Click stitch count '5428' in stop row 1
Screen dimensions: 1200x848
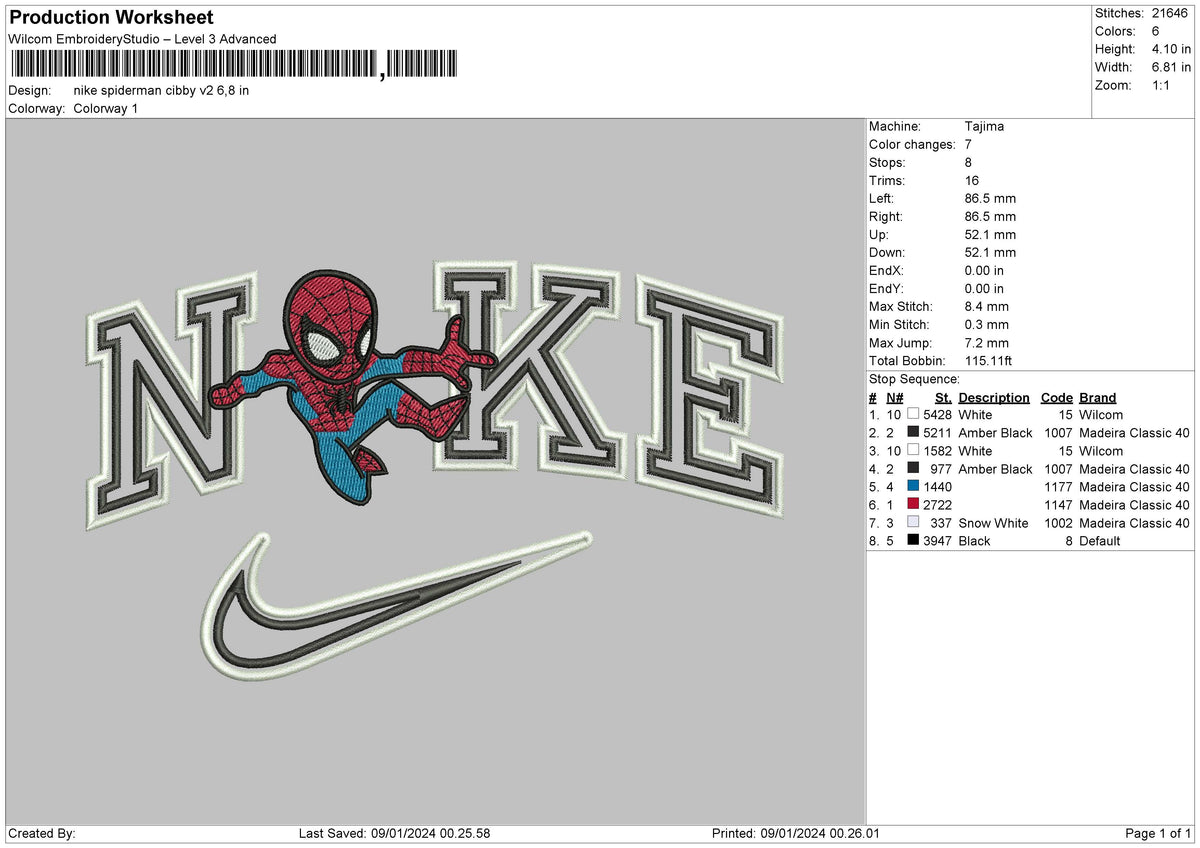(x=938, y=414)
